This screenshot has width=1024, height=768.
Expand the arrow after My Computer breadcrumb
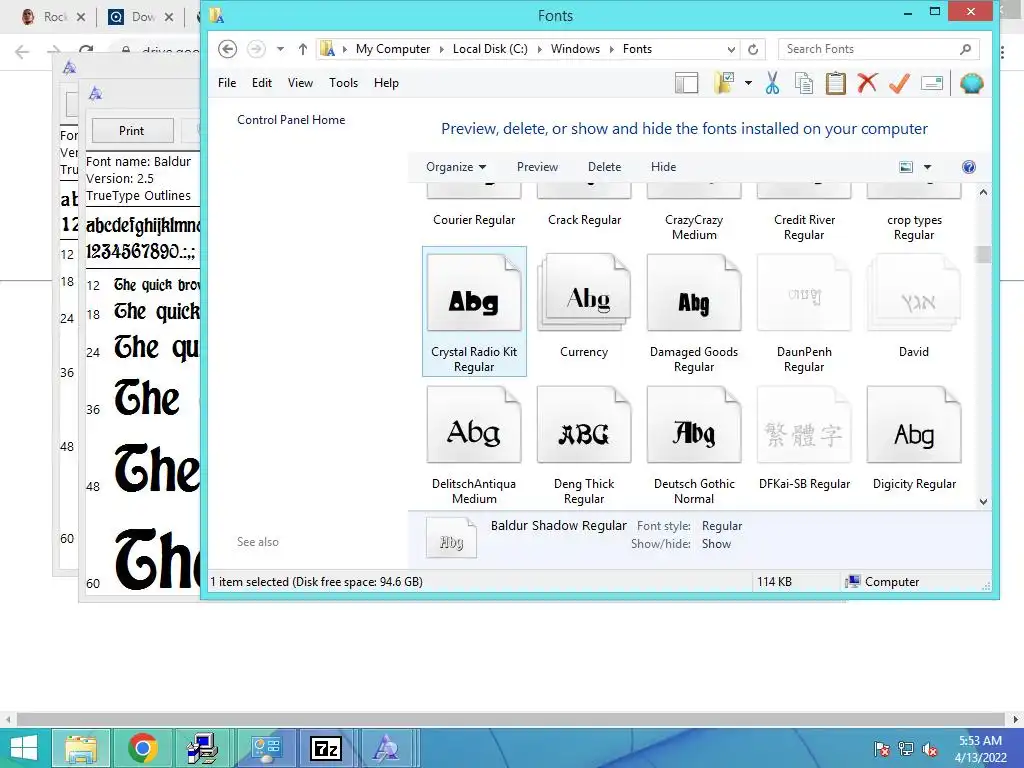(x=442, y=49)
